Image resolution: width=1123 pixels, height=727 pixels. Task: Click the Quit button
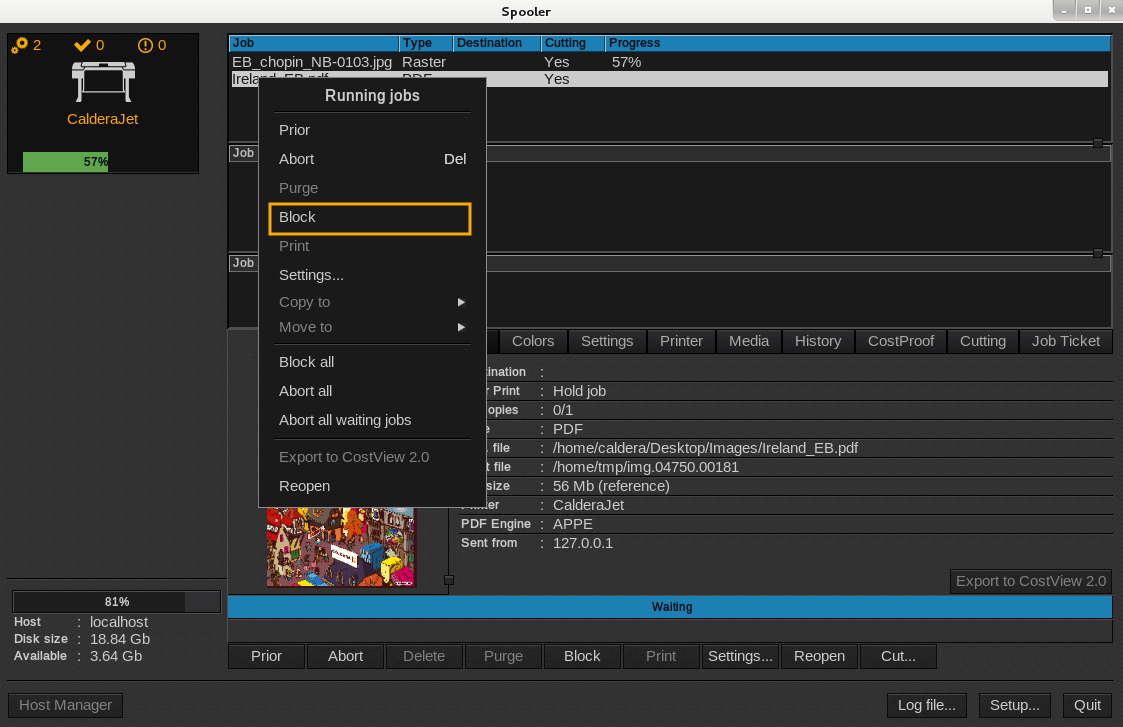[1087, 705]
